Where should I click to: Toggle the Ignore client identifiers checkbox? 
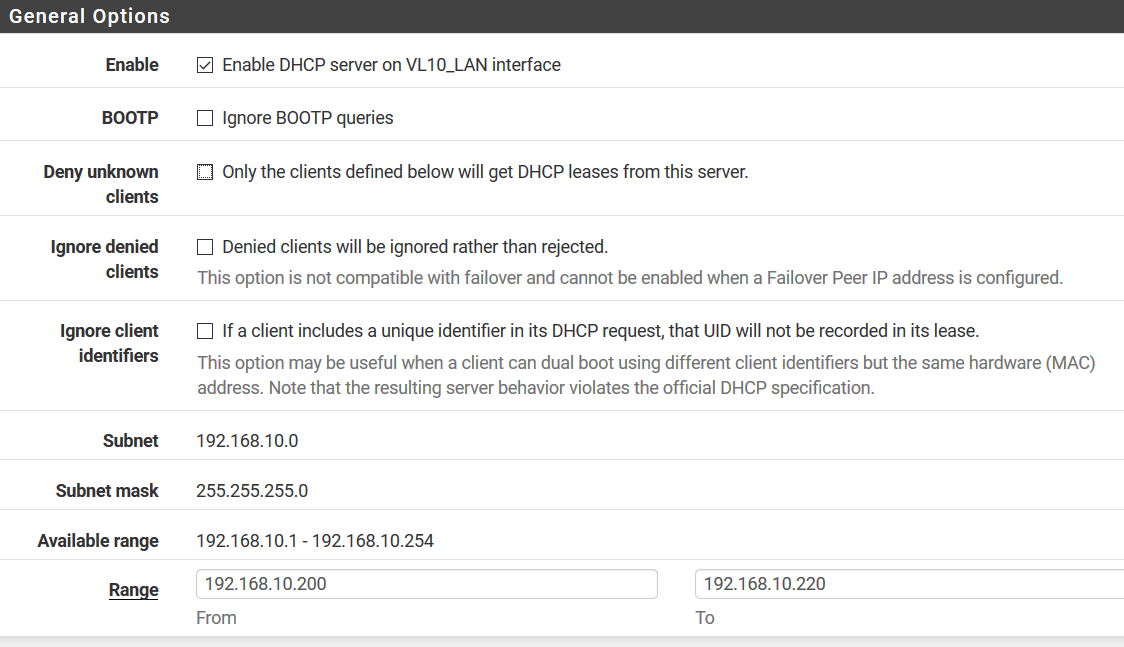click(x=205, y=331)
